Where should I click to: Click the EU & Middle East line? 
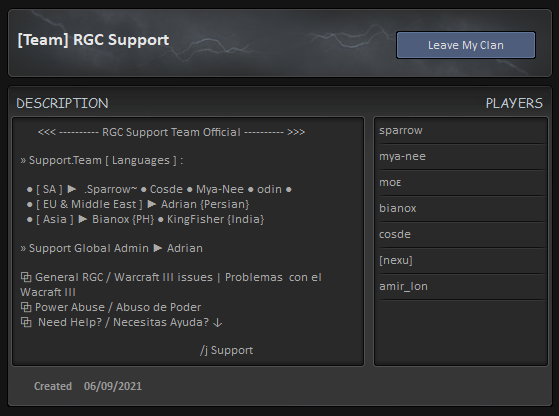coord(138,204)
